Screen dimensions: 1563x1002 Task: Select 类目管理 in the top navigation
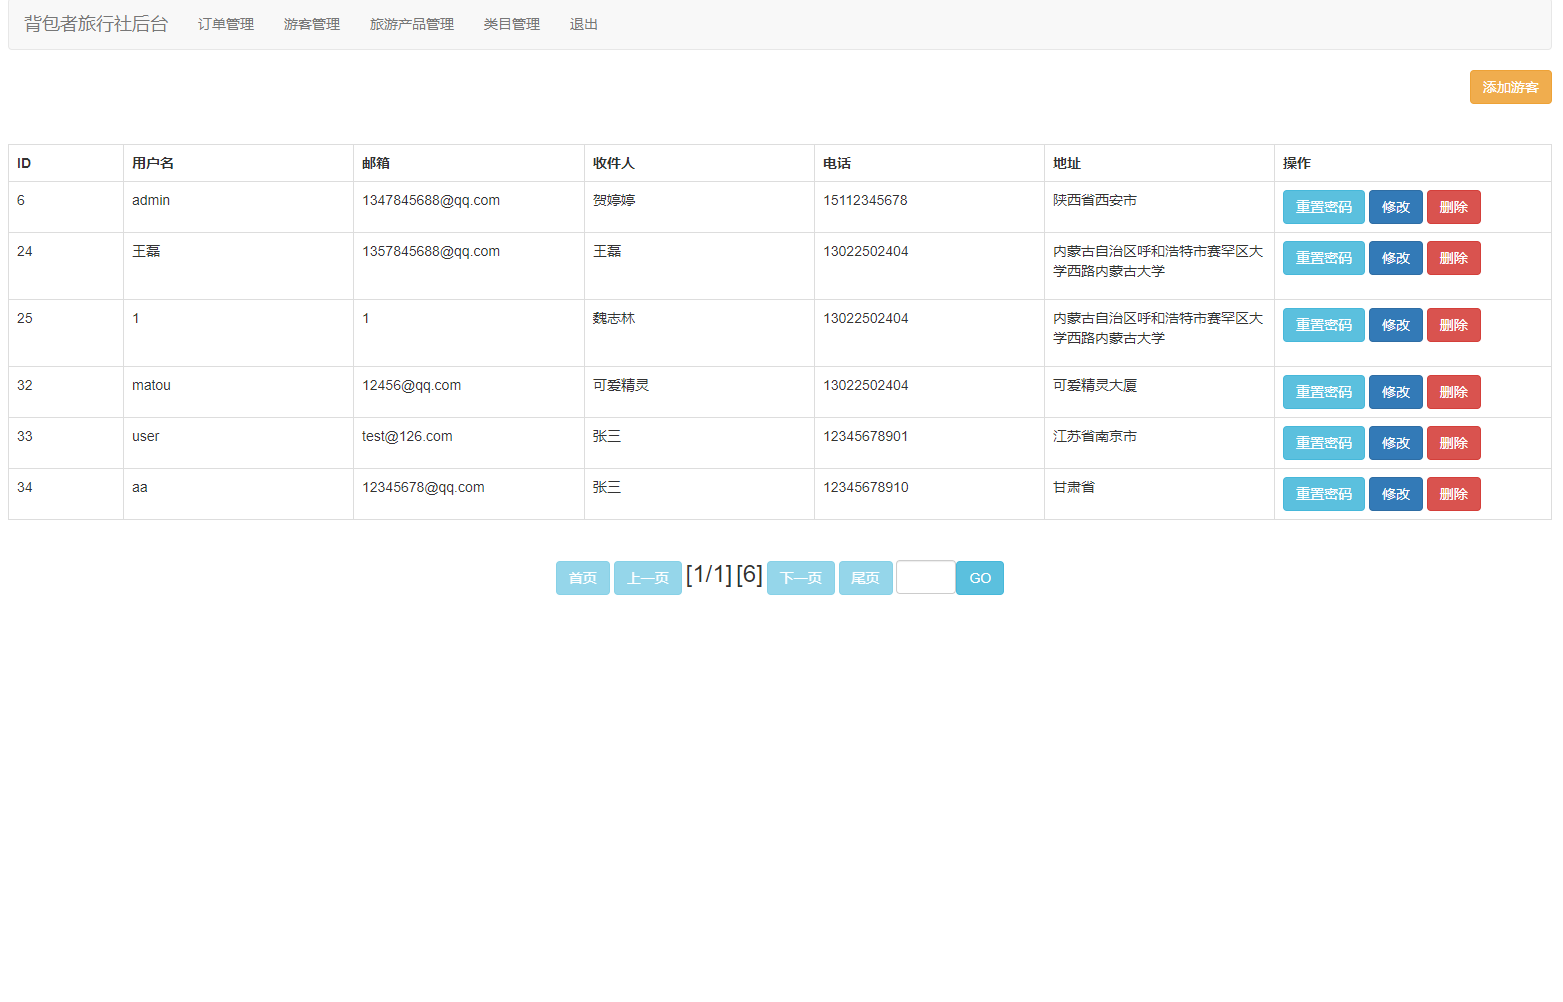511,24
